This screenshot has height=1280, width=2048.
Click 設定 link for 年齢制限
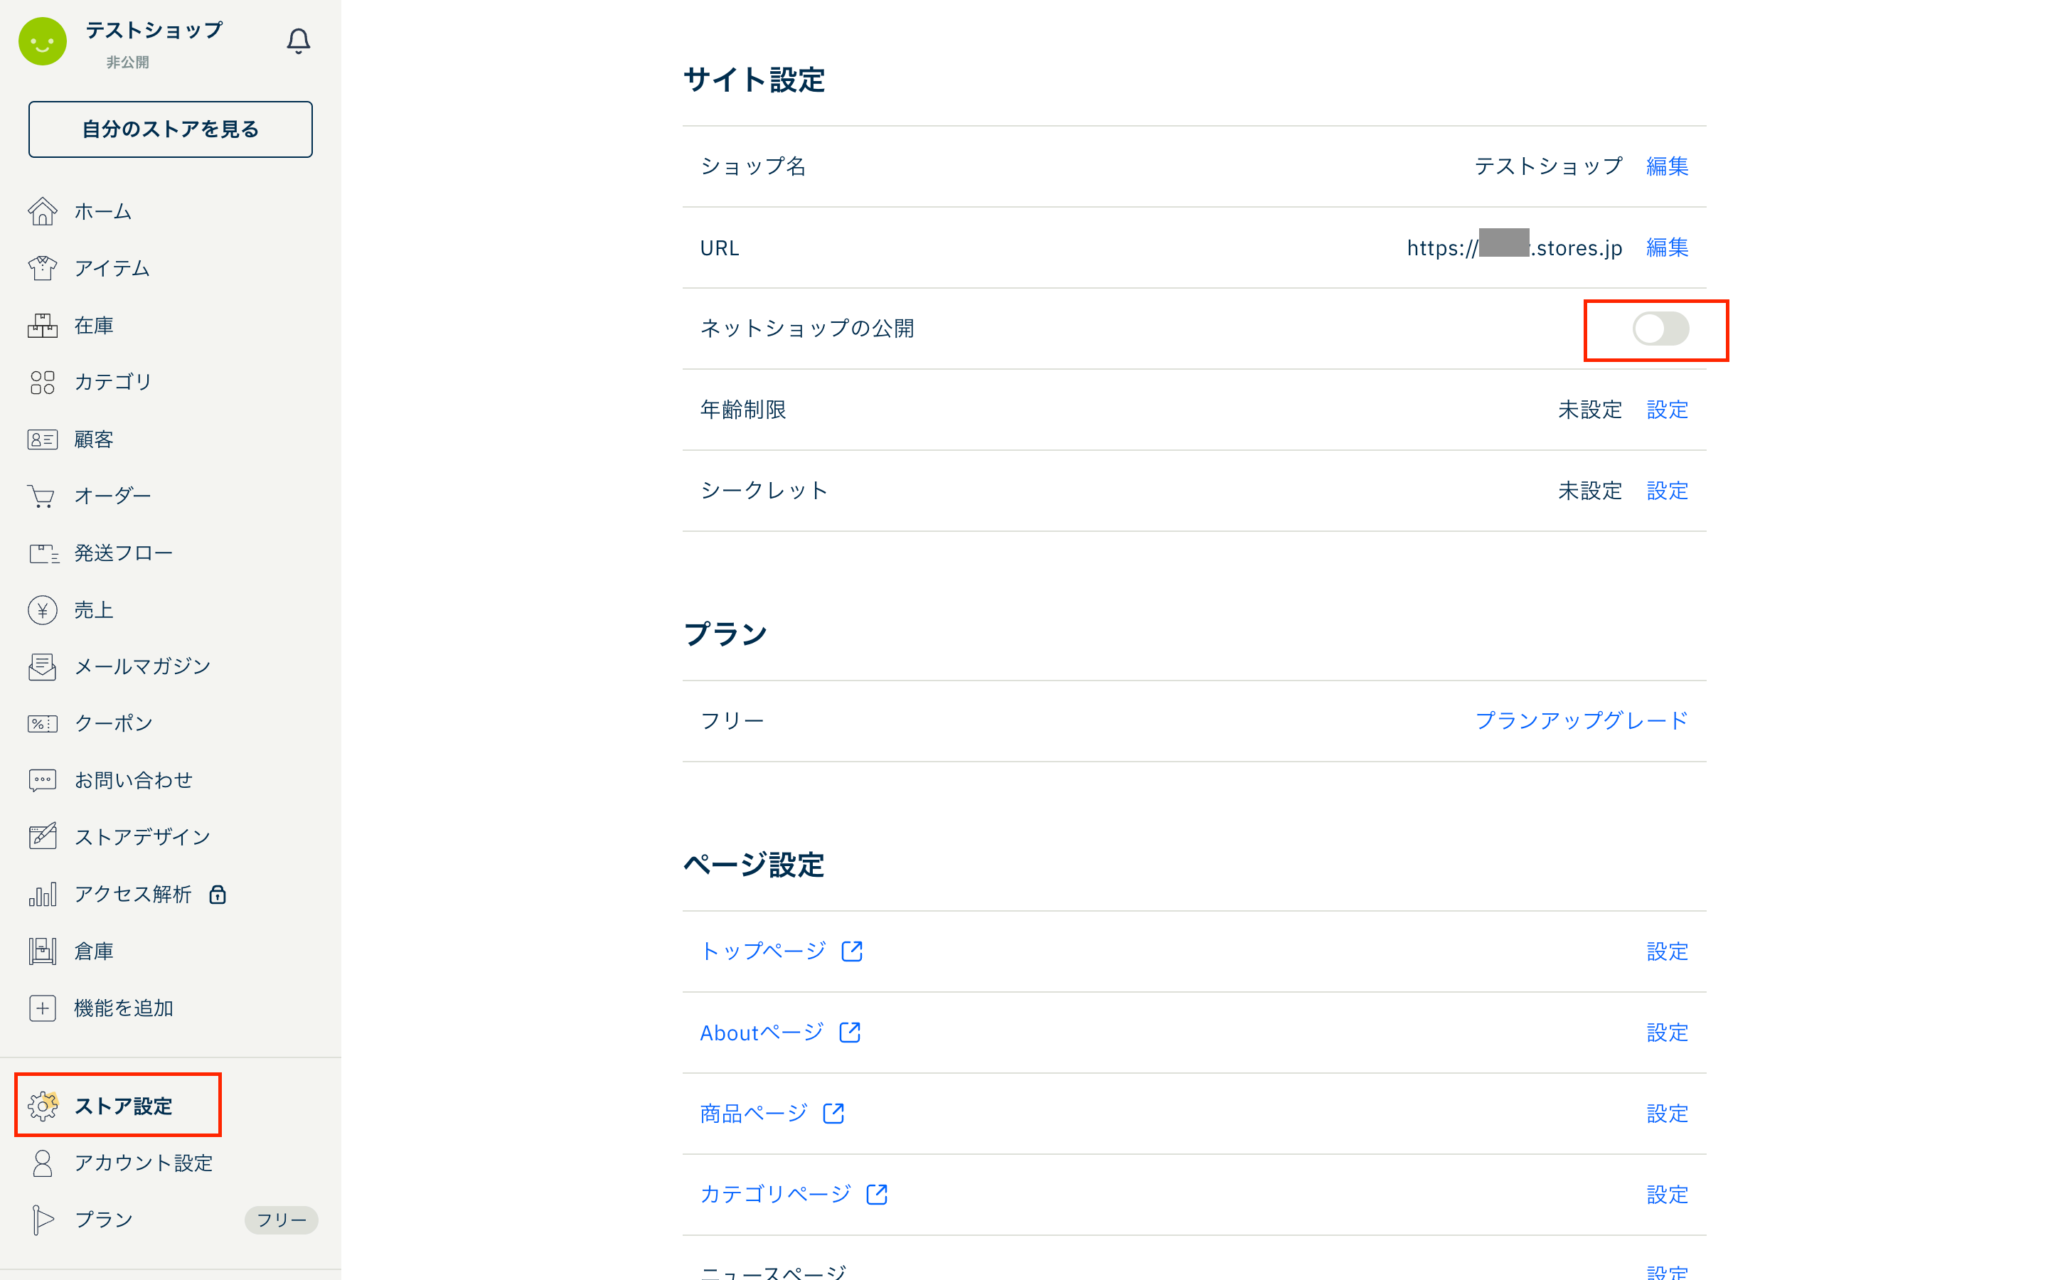tap(1667, 410)
